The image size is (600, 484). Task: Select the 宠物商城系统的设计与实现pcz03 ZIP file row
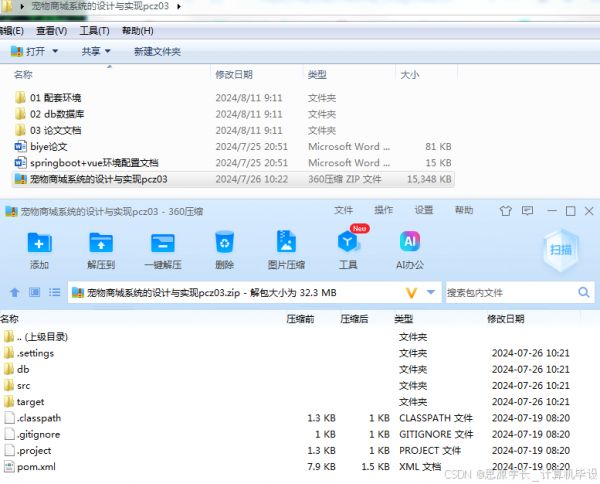(233, 179)
